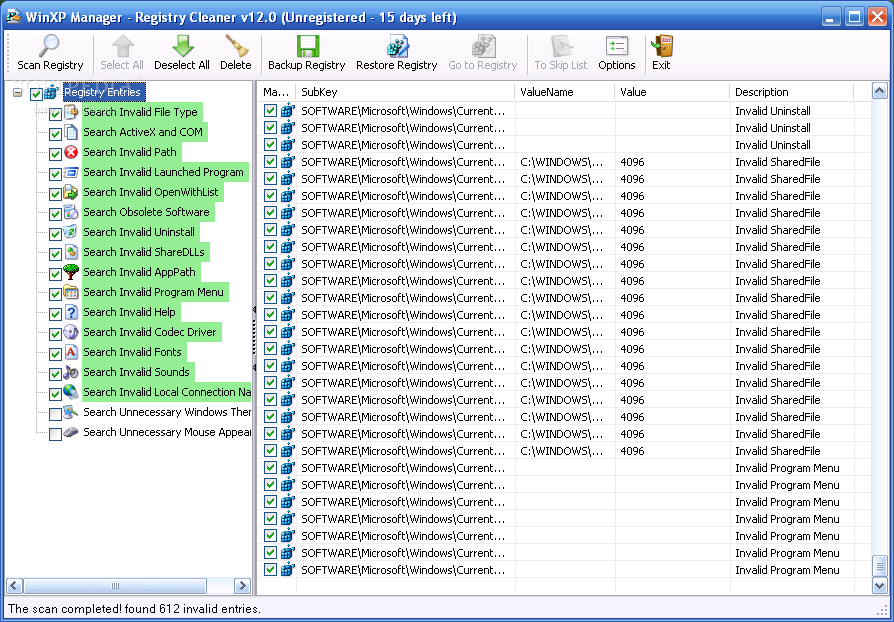Viewport: 894px width, 622px height.
Task: Select the Search Invalid OpenWithList icon
Action: pos(71,192)
